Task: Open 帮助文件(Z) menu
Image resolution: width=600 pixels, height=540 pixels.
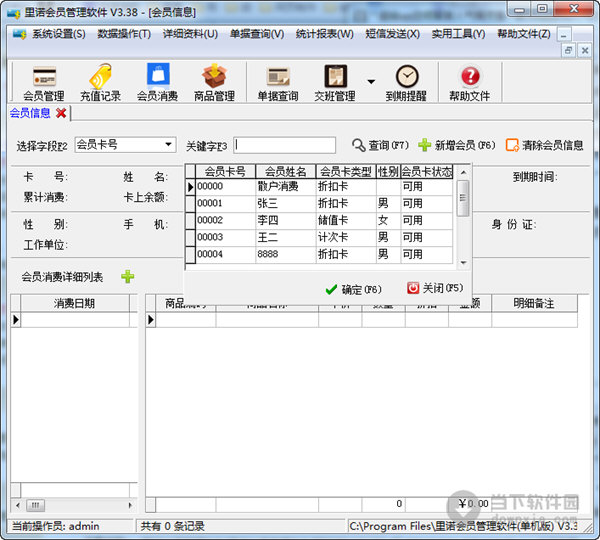Action: pos(524,34)
